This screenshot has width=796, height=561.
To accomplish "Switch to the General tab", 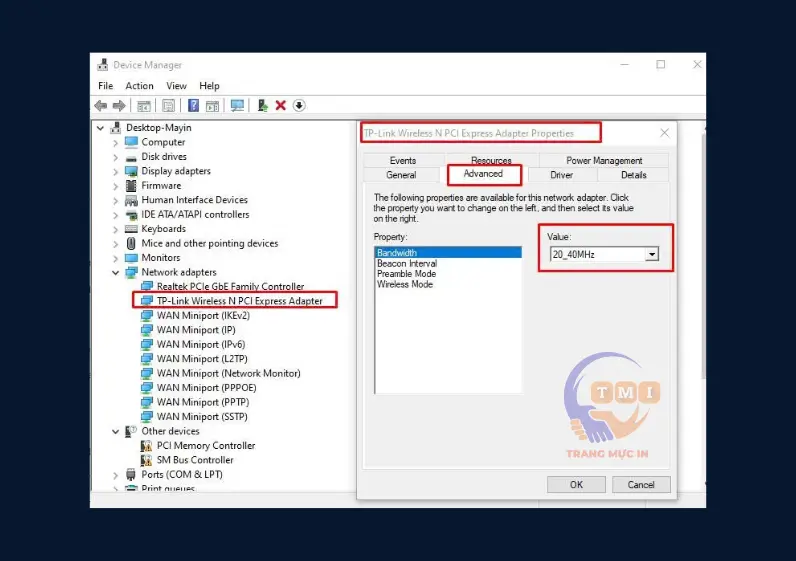I will pyautogui.click(x=401, y=175).
